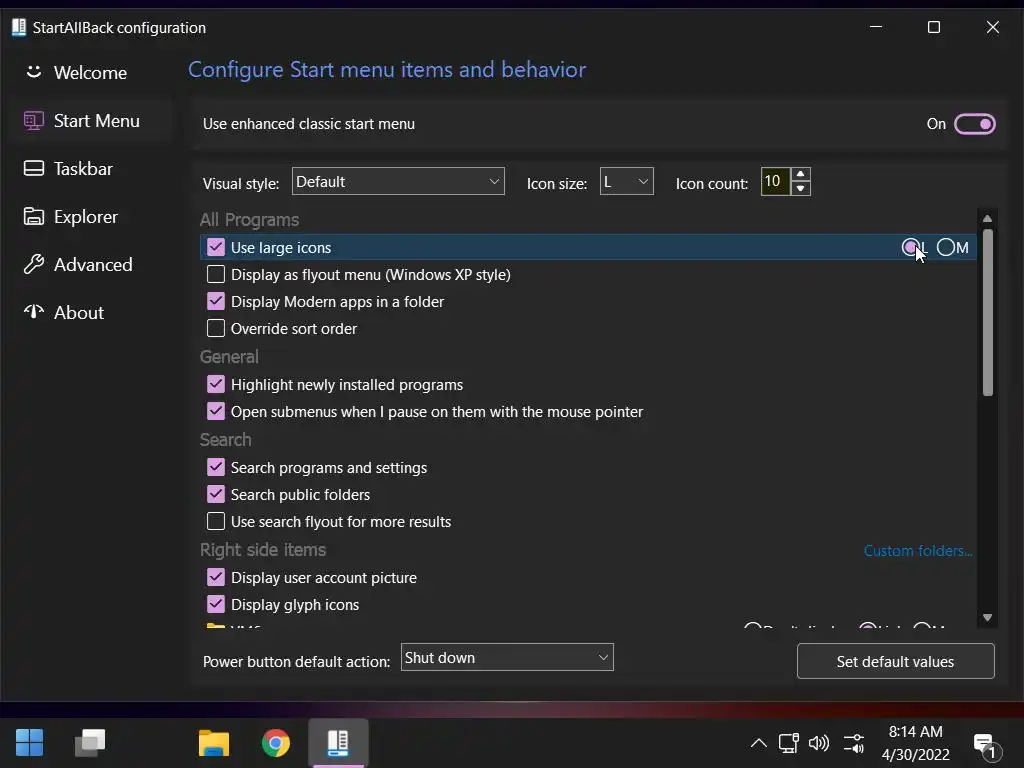Open Task View on the taskbar
This screenshot has width=1024, height=768.
(x=90, y=743)
